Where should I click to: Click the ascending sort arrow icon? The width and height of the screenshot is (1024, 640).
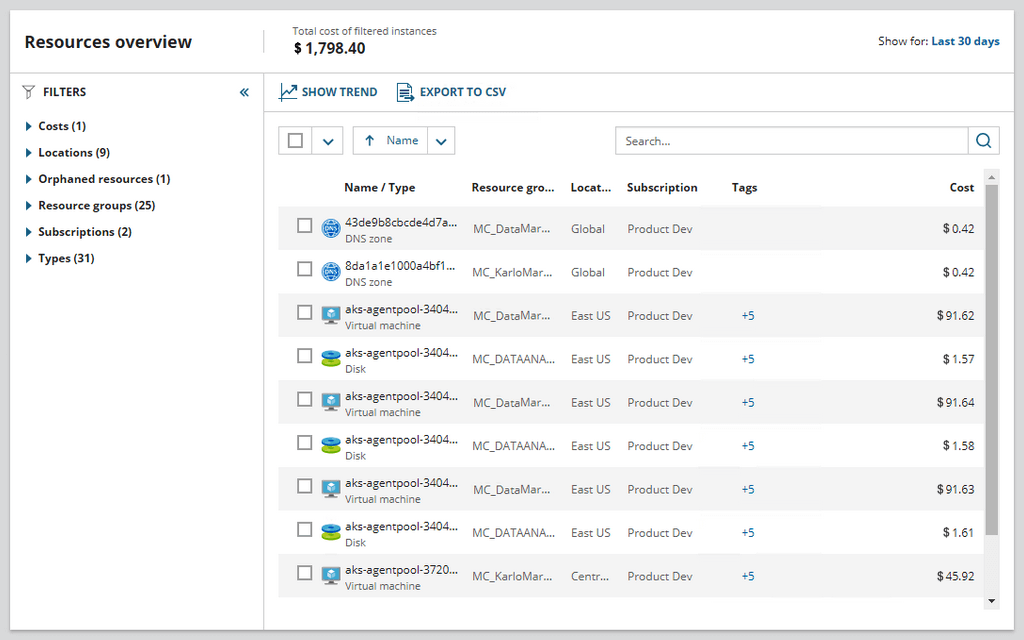tap(370, 141)
